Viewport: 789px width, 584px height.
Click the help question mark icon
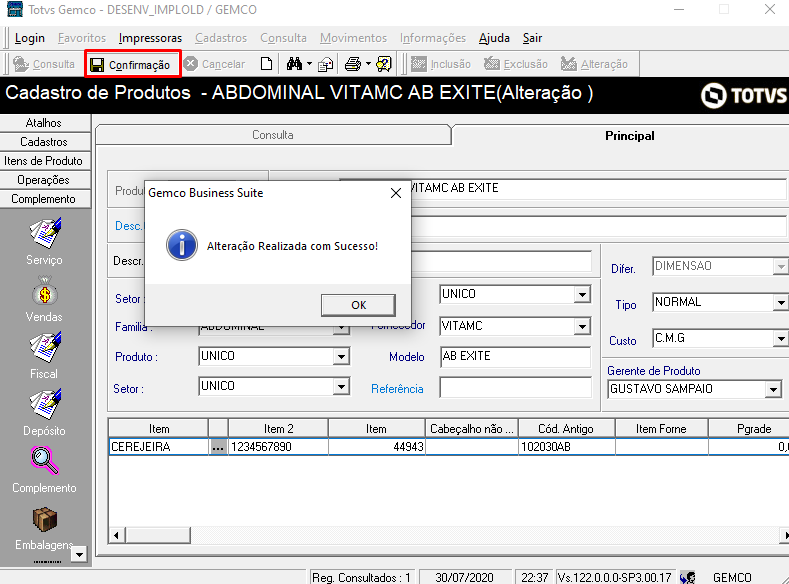(x=383, y=64)
